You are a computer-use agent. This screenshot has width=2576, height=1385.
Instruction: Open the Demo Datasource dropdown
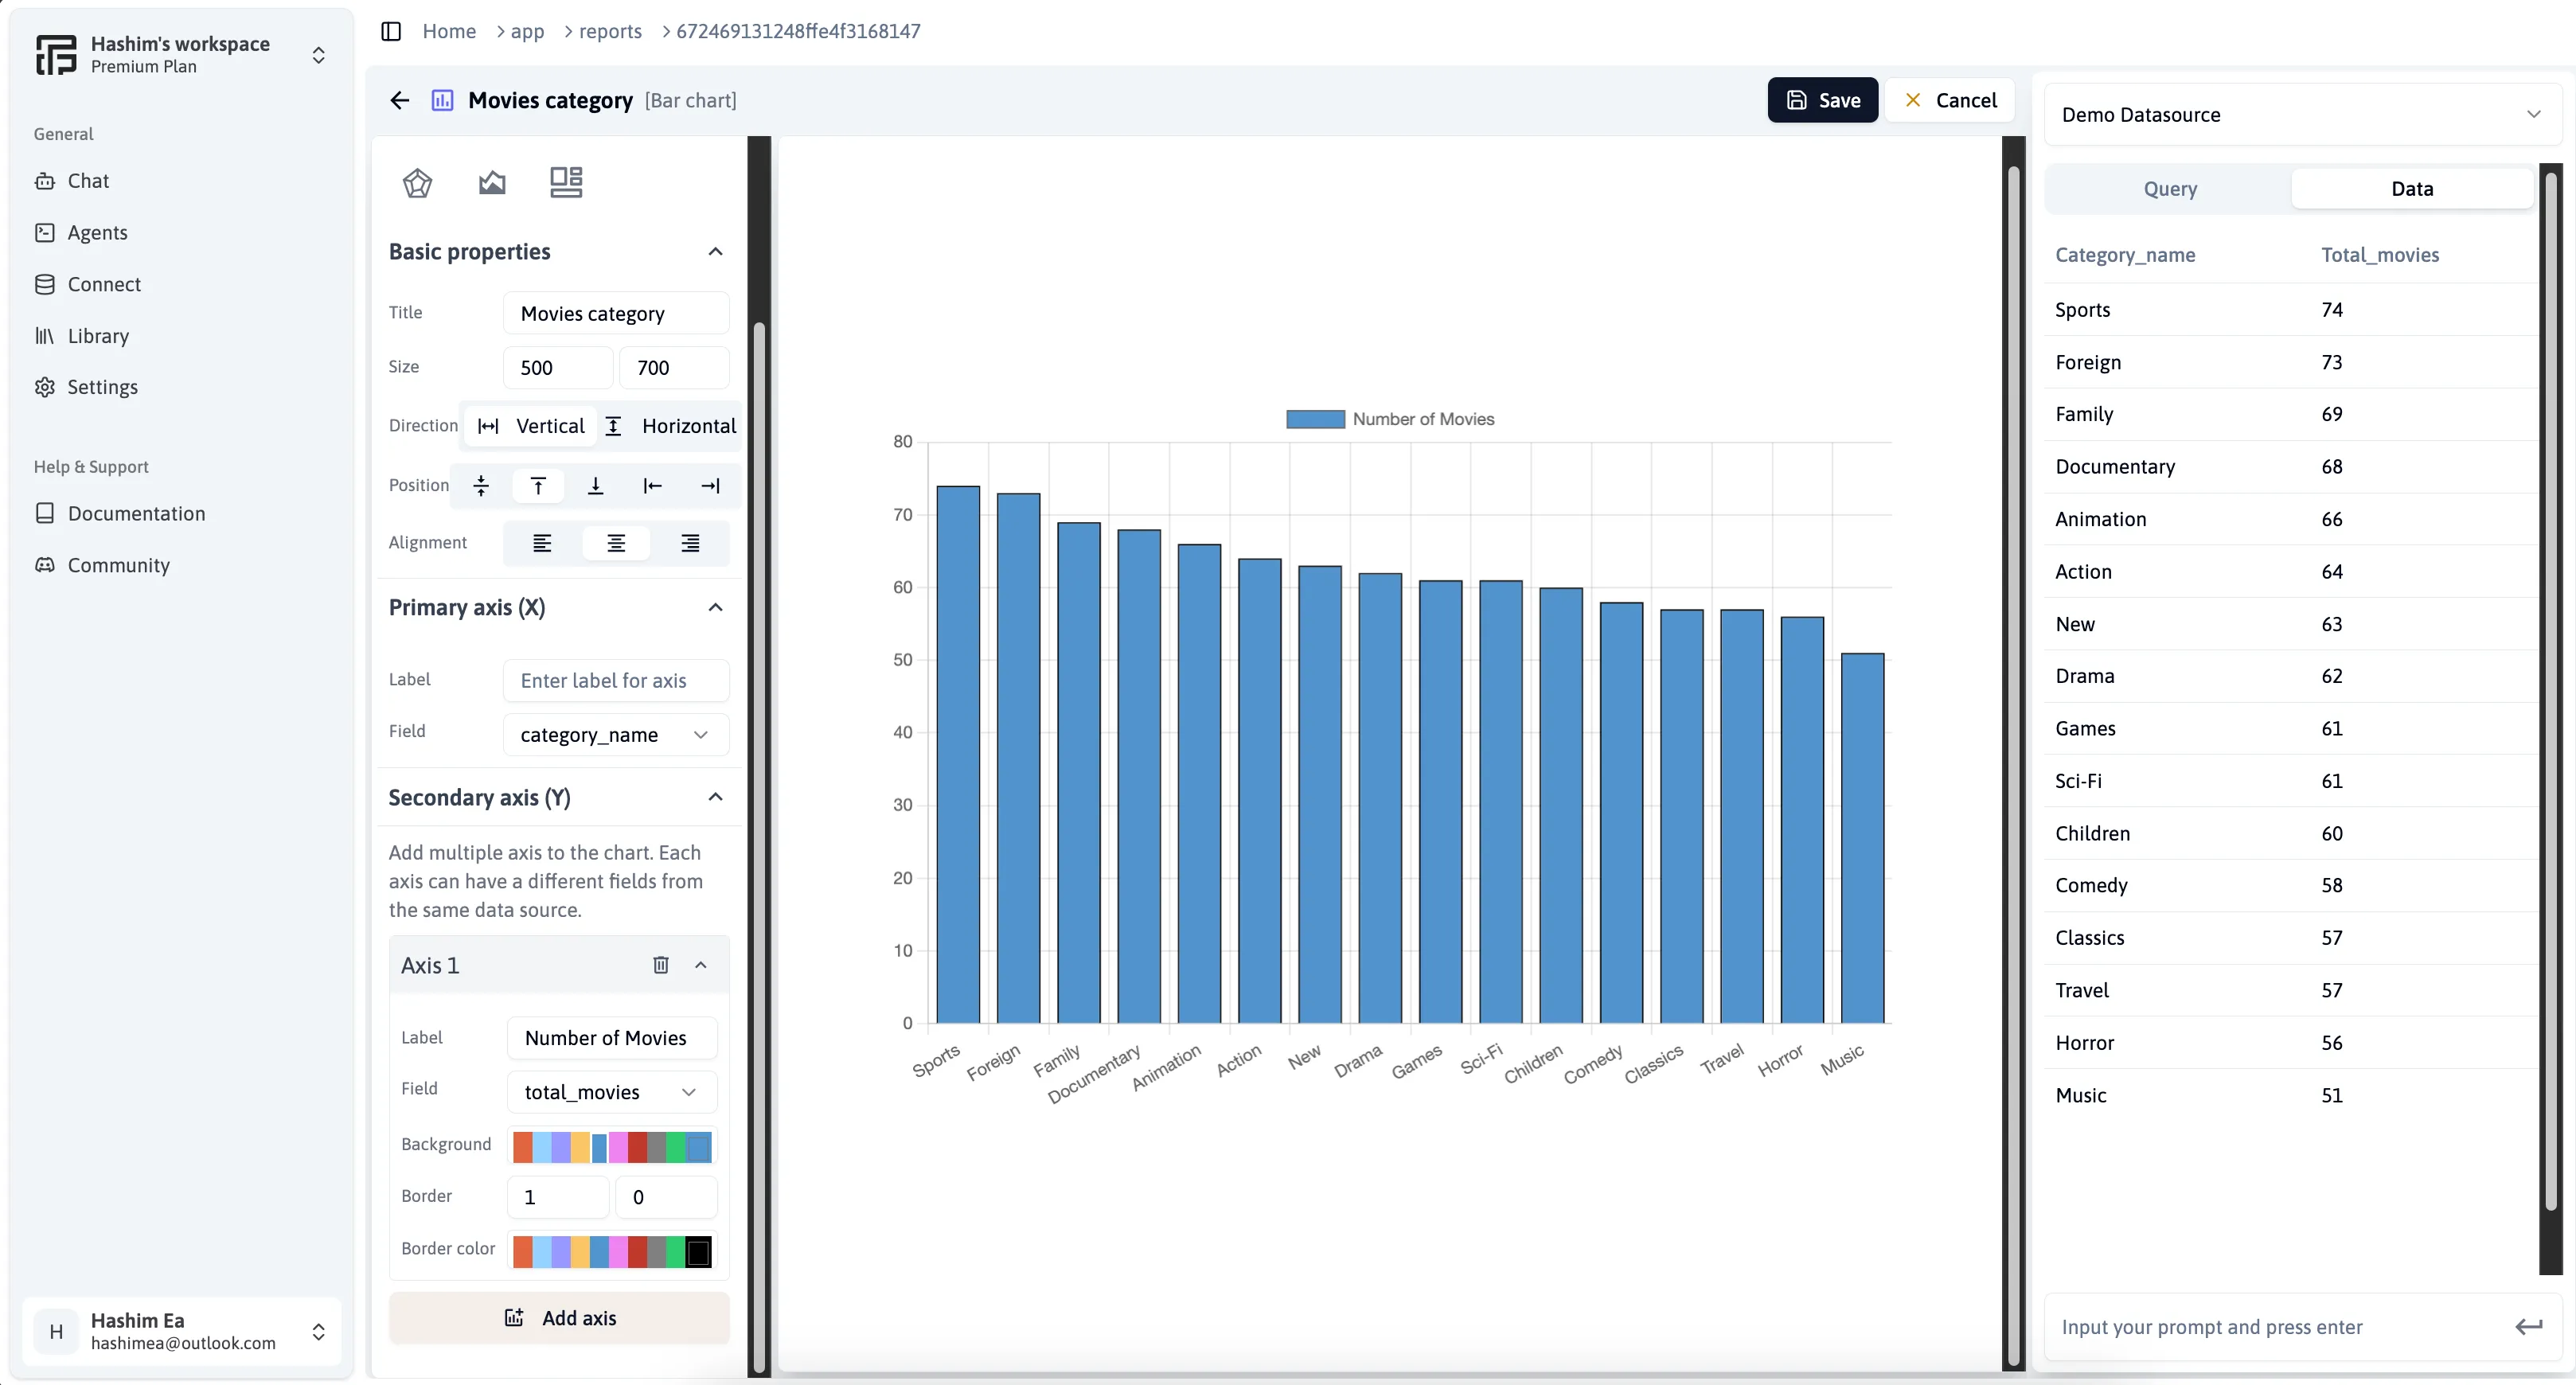point(2302,115)
